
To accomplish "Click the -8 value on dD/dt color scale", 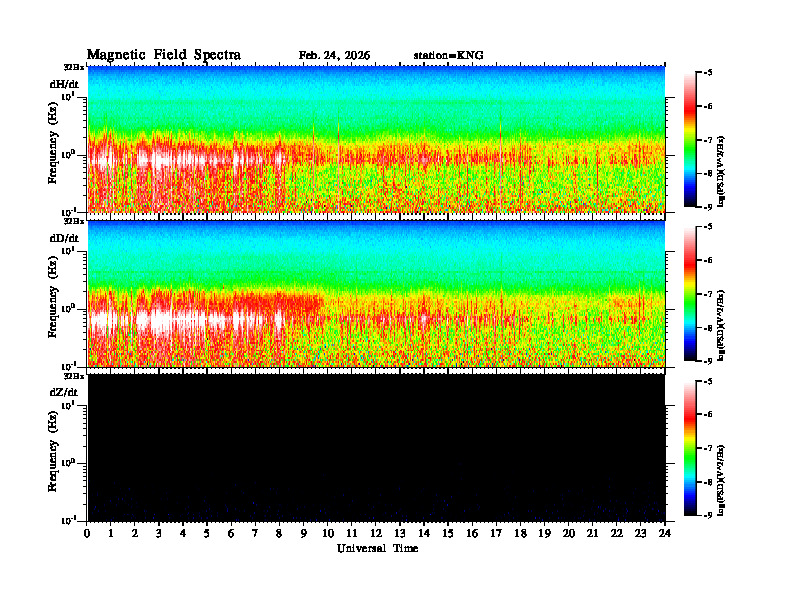I will pyautogui.click(x=708, y=328).
